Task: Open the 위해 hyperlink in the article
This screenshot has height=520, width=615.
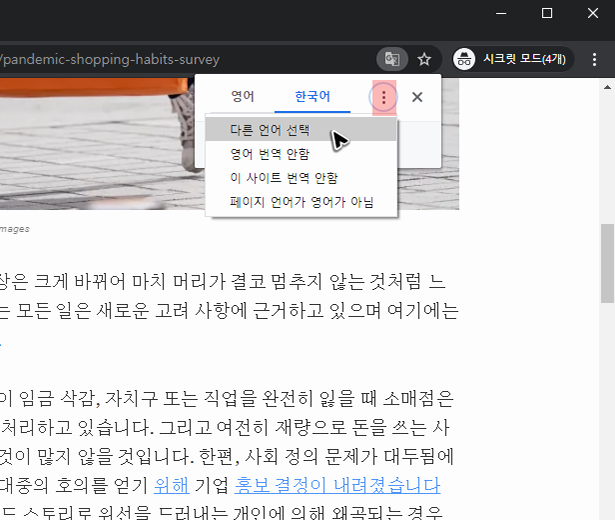Action: pyautogui.click(x=171, y=485)
